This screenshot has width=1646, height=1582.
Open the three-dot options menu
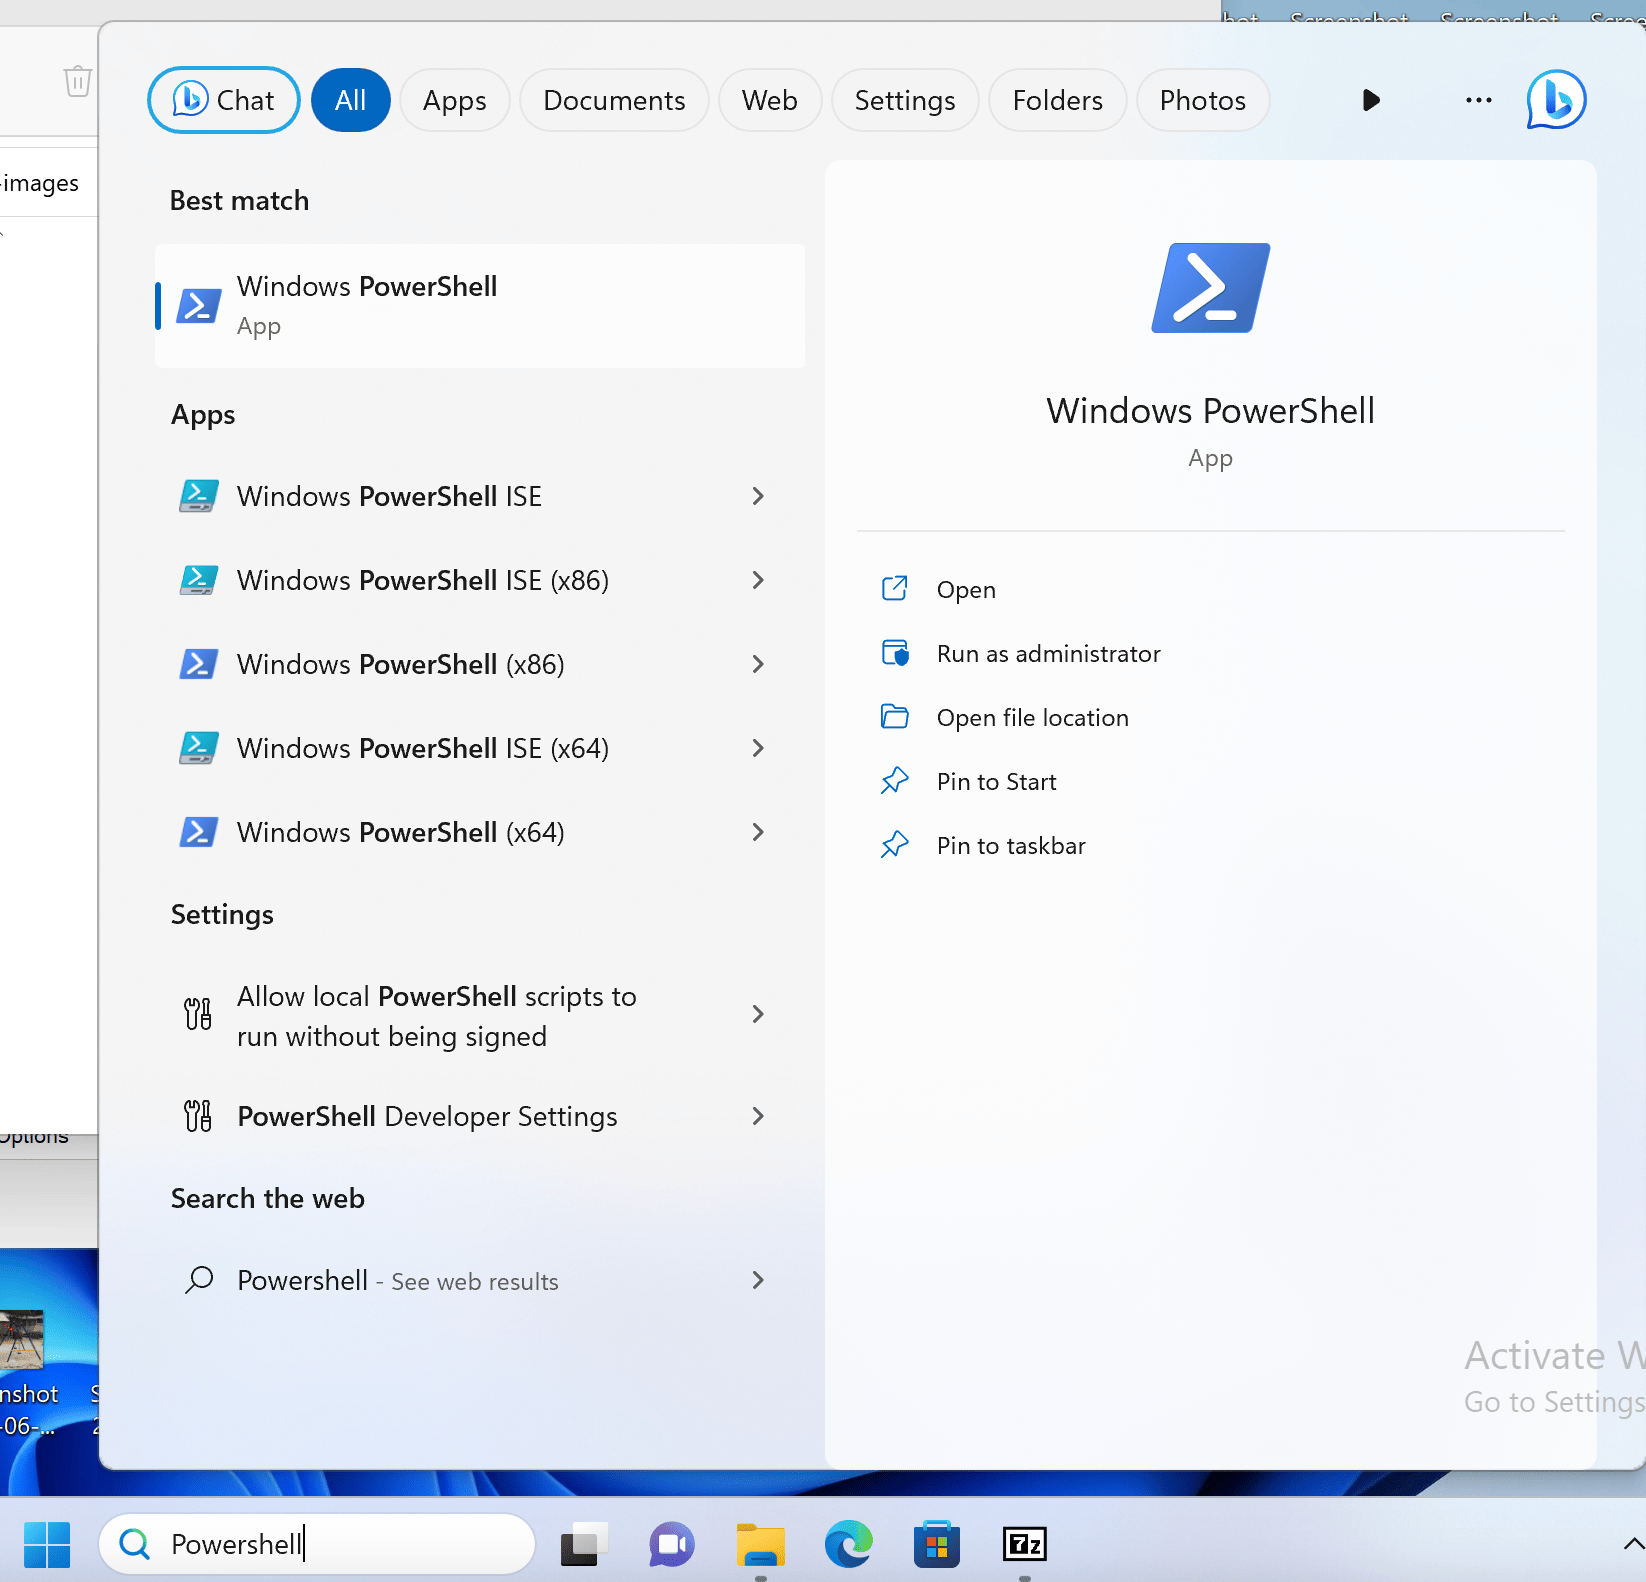coord(1478,100)
